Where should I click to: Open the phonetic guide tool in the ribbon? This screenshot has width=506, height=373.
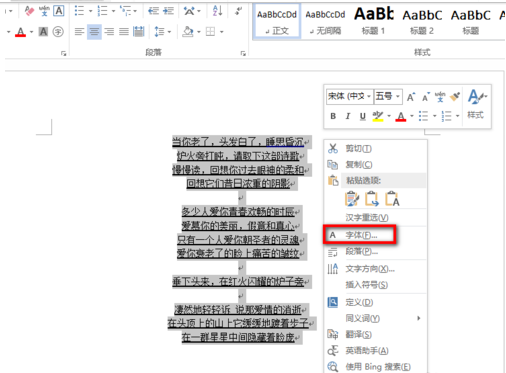point(44,11)
